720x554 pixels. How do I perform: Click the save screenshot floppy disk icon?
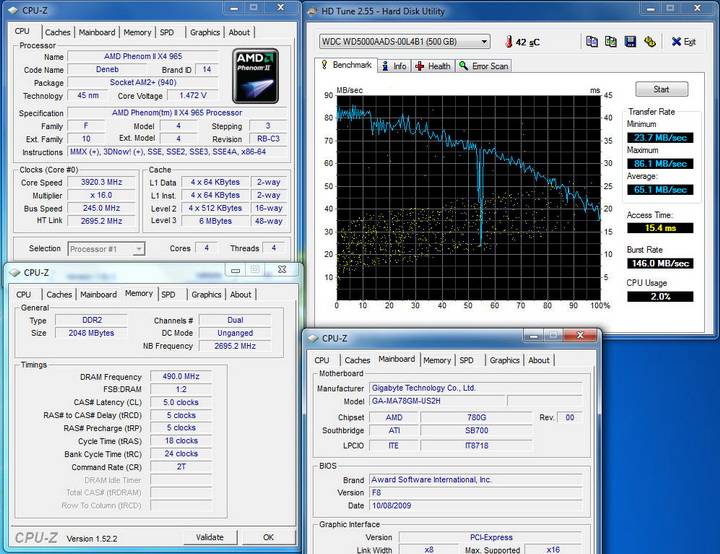[x=630, y=42]
